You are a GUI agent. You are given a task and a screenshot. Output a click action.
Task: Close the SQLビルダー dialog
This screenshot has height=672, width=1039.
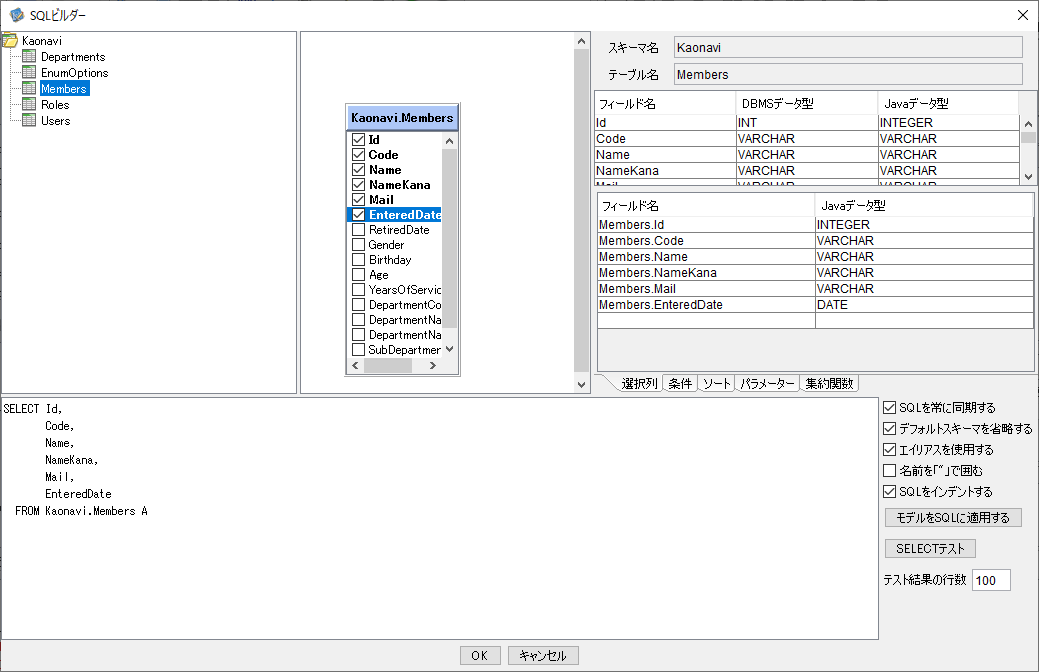pos(1022,15)
